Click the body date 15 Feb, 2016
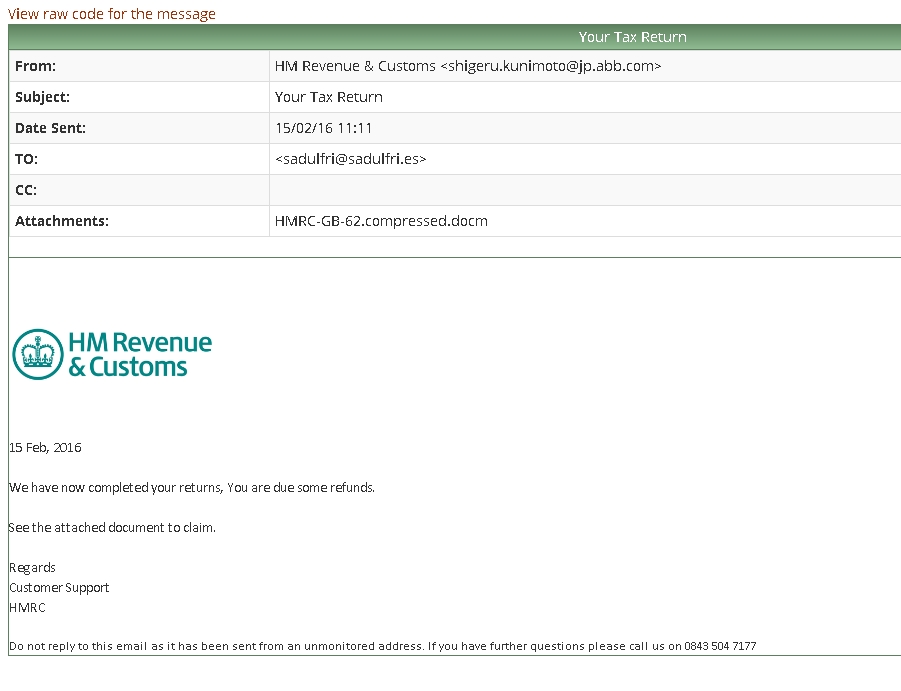The width and height of the screenshot is (901, 691). click(x=45, y=447)
